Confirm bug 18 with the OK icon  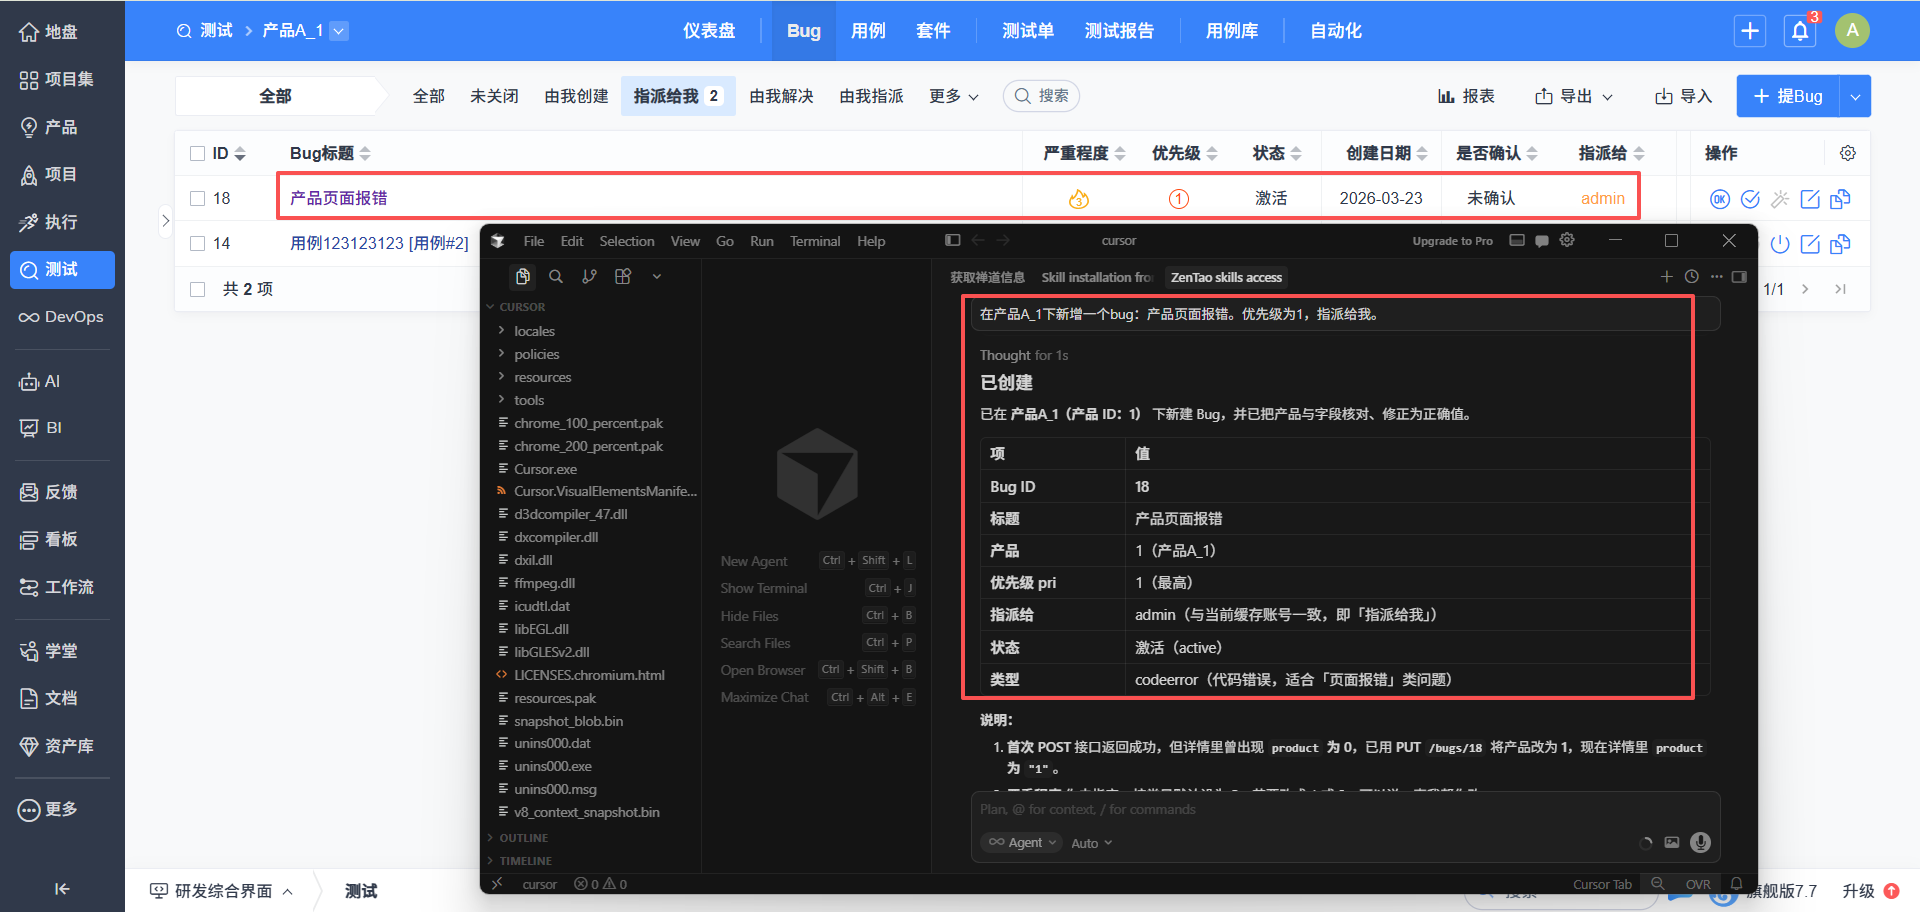(x=1720, y=199)
